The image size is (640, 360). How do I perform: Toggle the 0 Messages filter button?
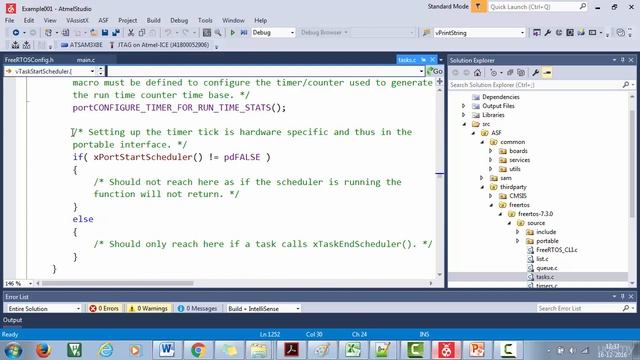(198, 309)
